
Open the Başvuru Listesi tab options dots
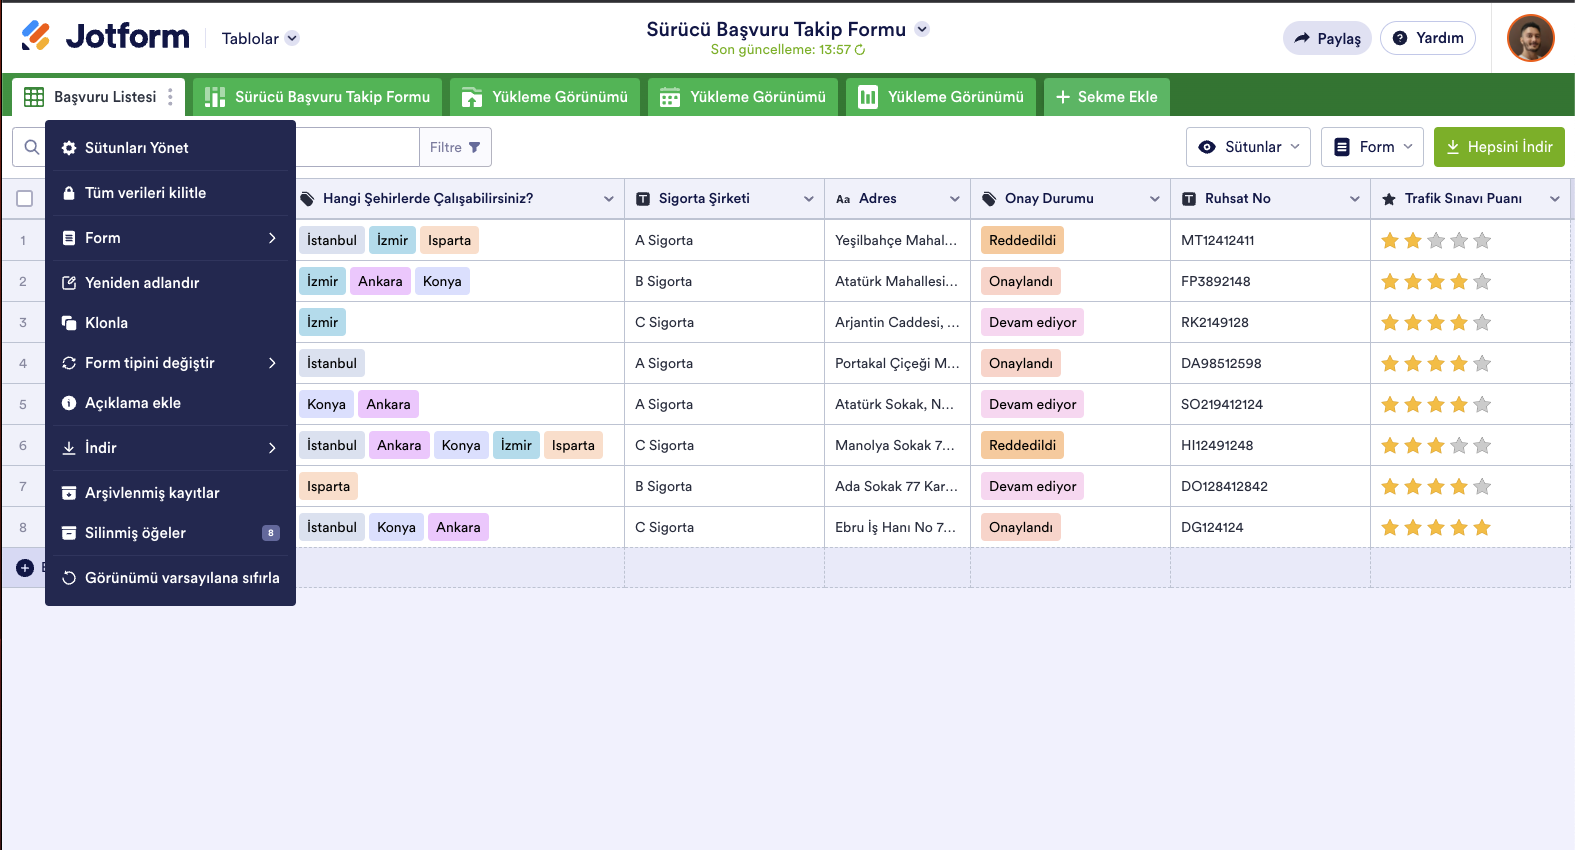tap(171, 97)
